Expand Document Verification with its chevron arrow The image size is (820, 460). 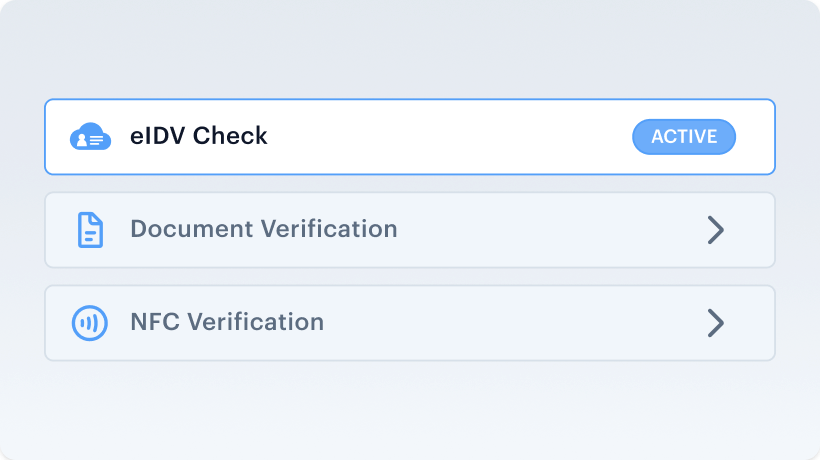(x=715, y=230)
